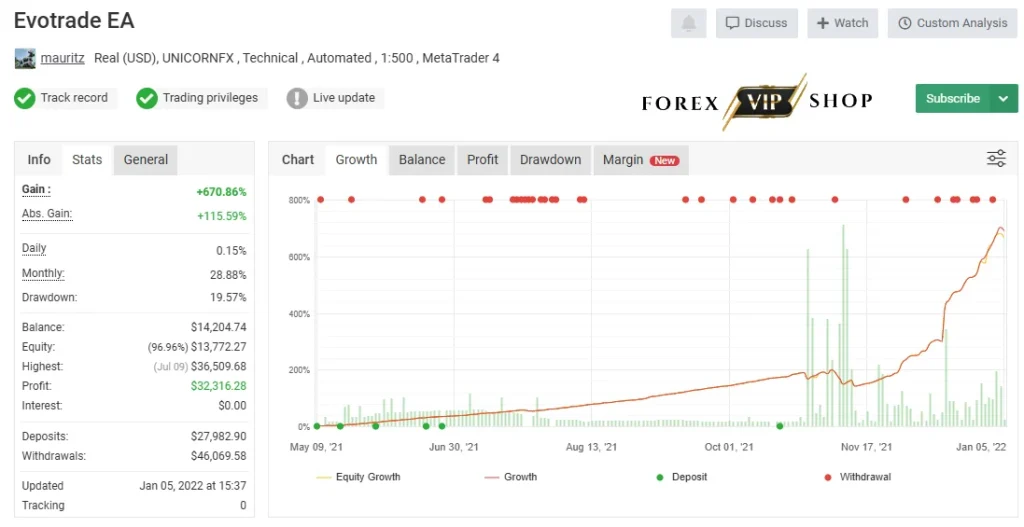Click the Discuss button

click(x=756, y=24)
